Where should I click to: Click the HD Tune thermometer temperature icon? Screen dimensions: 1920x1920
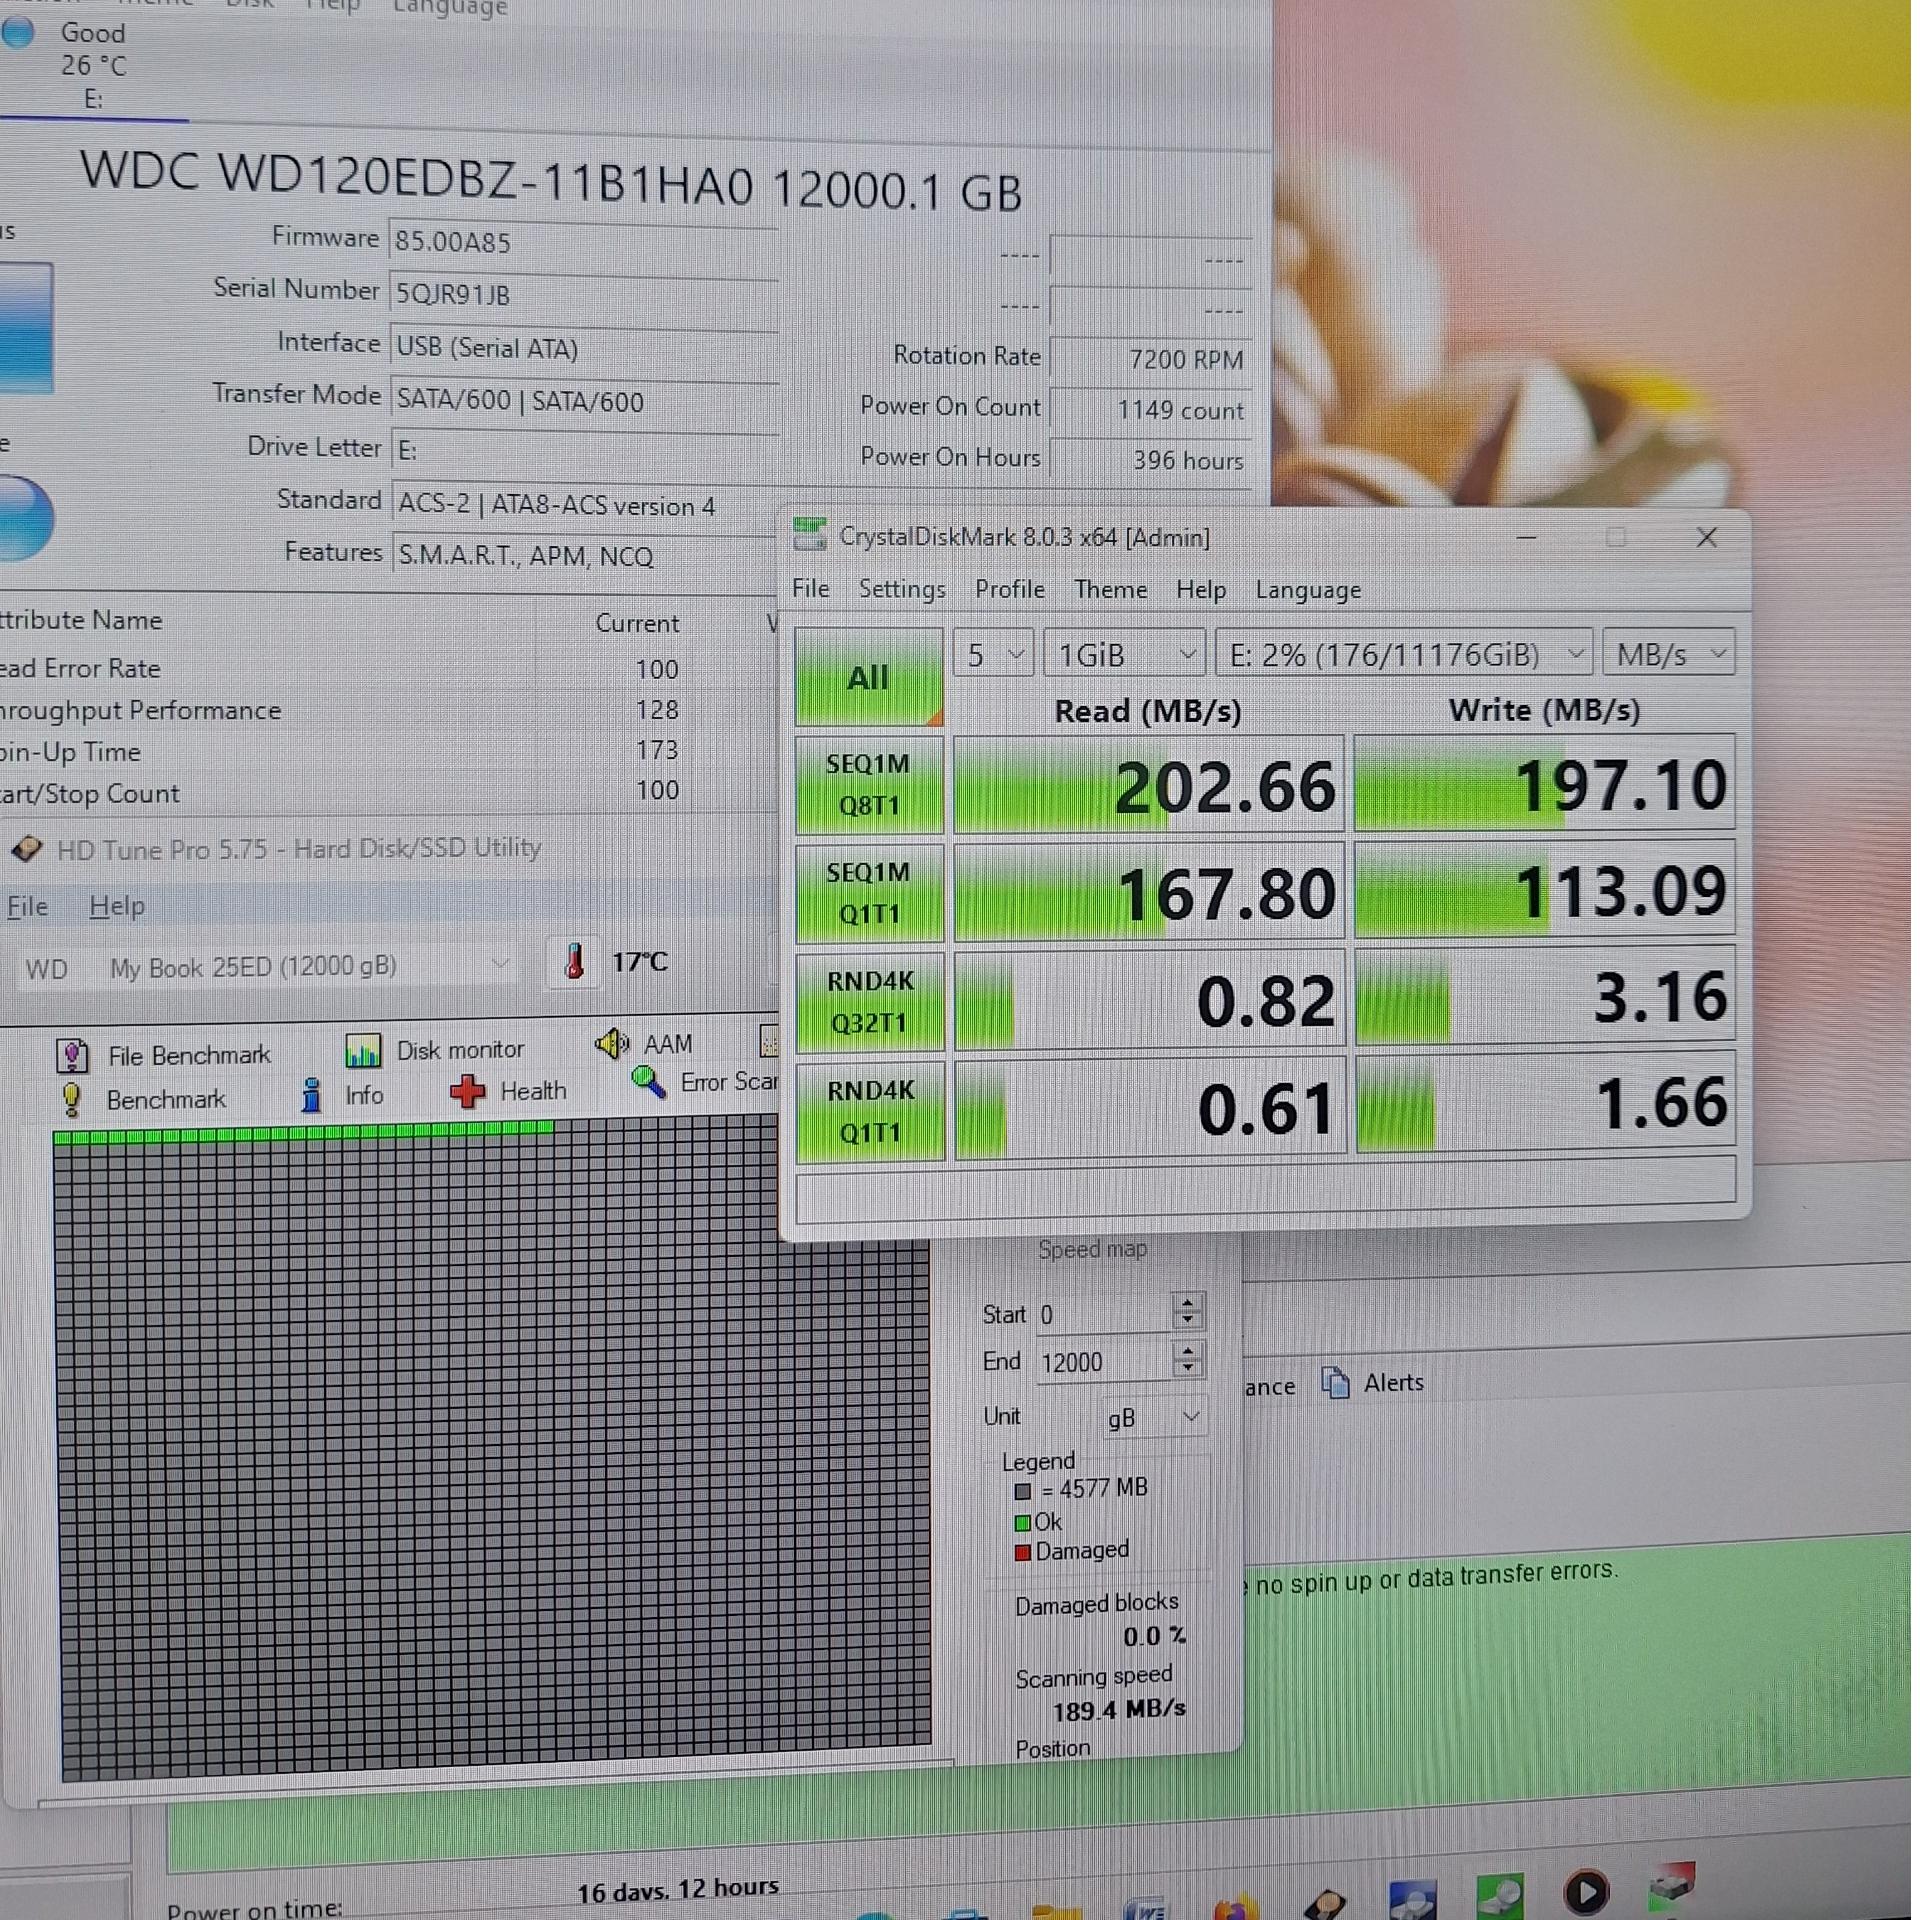(x=574, y=962)
